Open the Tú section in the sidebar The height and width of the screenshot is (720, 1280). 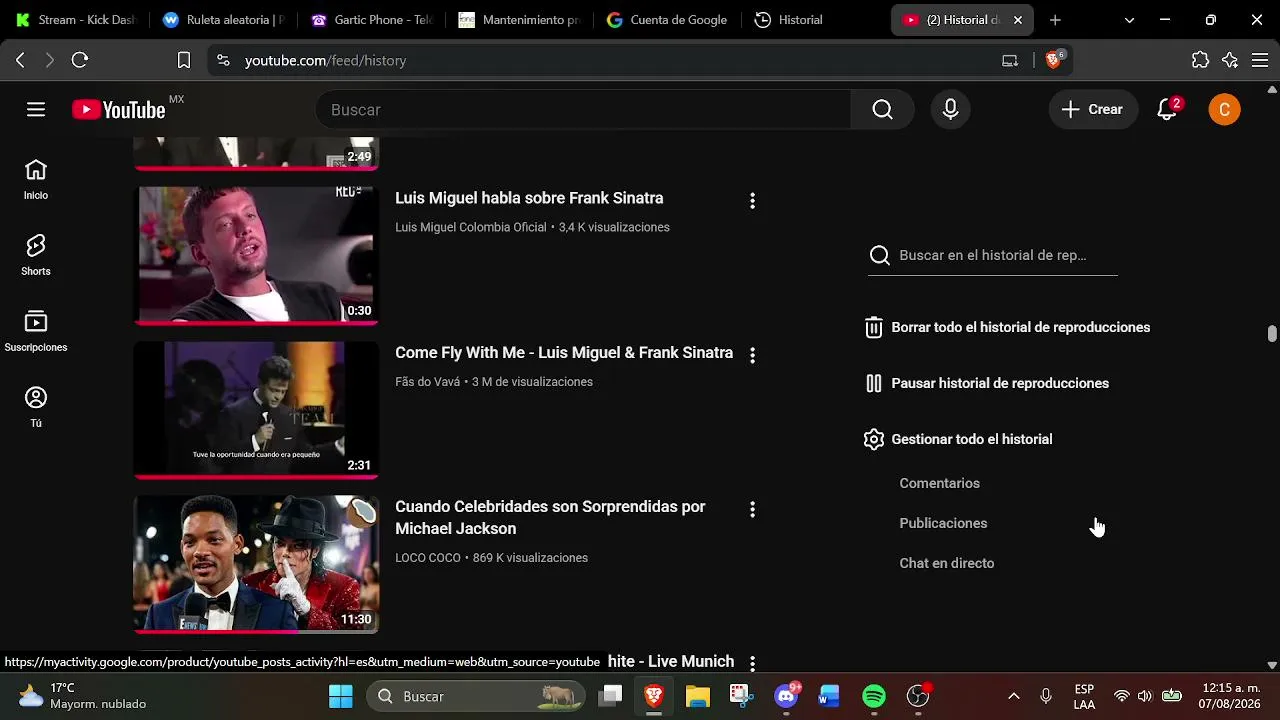pyautogui.click(x=36, y=408)
